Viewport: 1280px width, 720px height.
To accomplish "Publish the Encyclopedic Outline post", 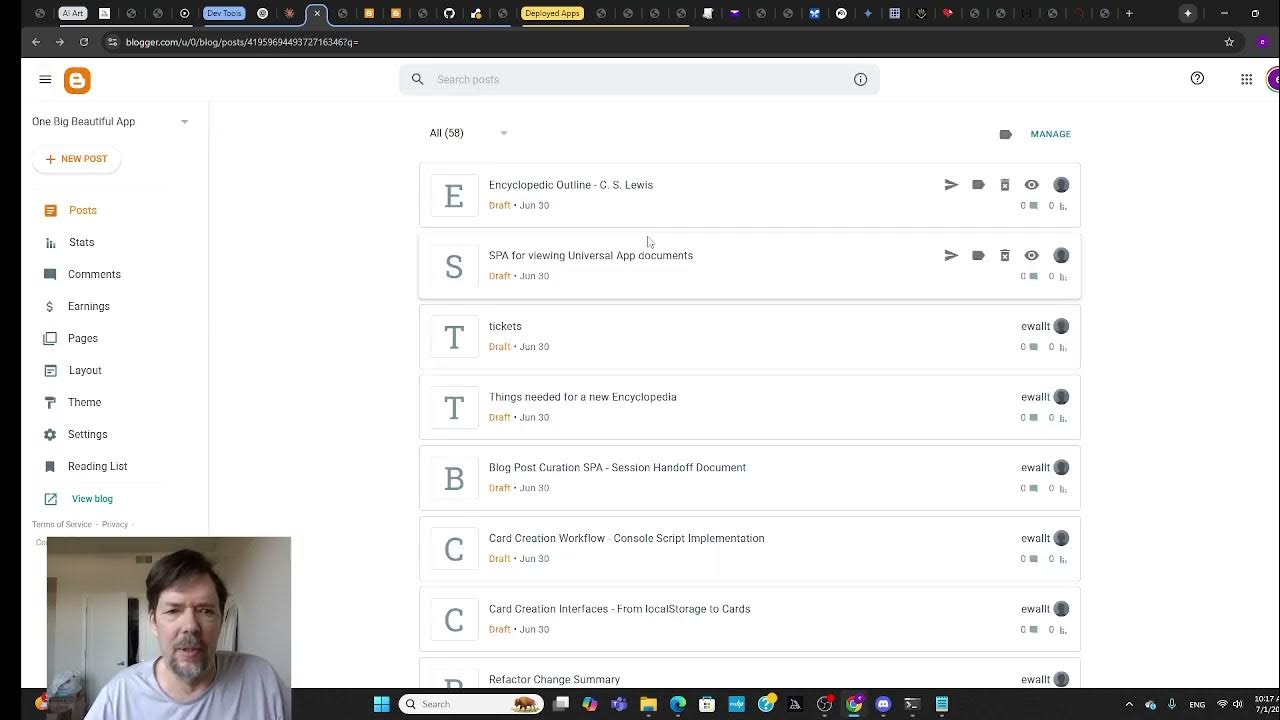I will pos(951,185).
